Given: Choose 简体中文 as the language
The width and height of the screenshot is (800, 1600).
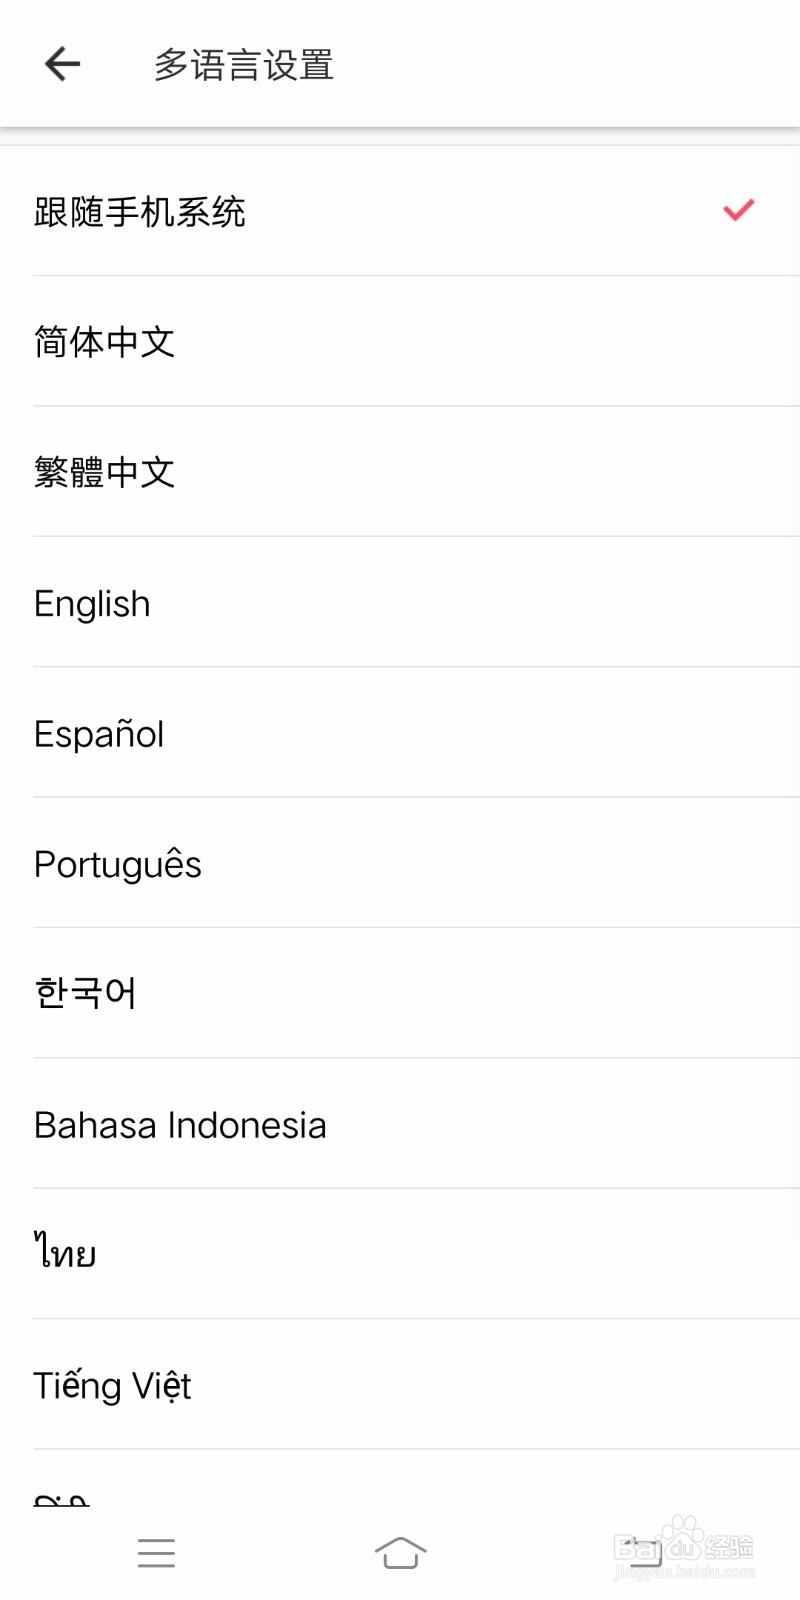Looking at the screenshot, I should pyautogui.click(x=105, y=342).
